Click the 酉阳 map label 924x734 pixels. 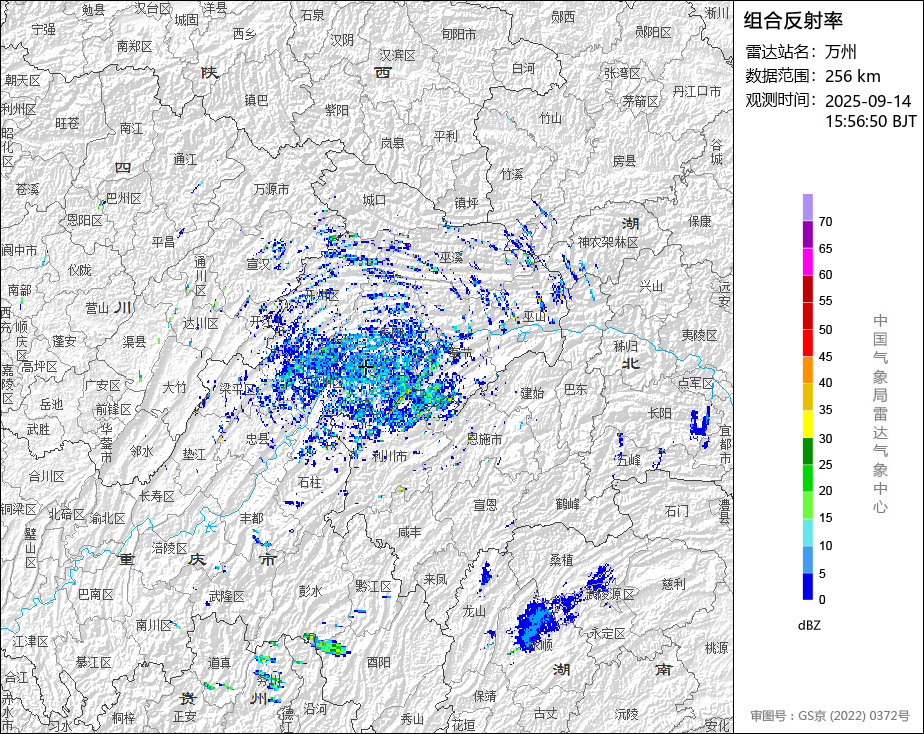coord(378,663)
